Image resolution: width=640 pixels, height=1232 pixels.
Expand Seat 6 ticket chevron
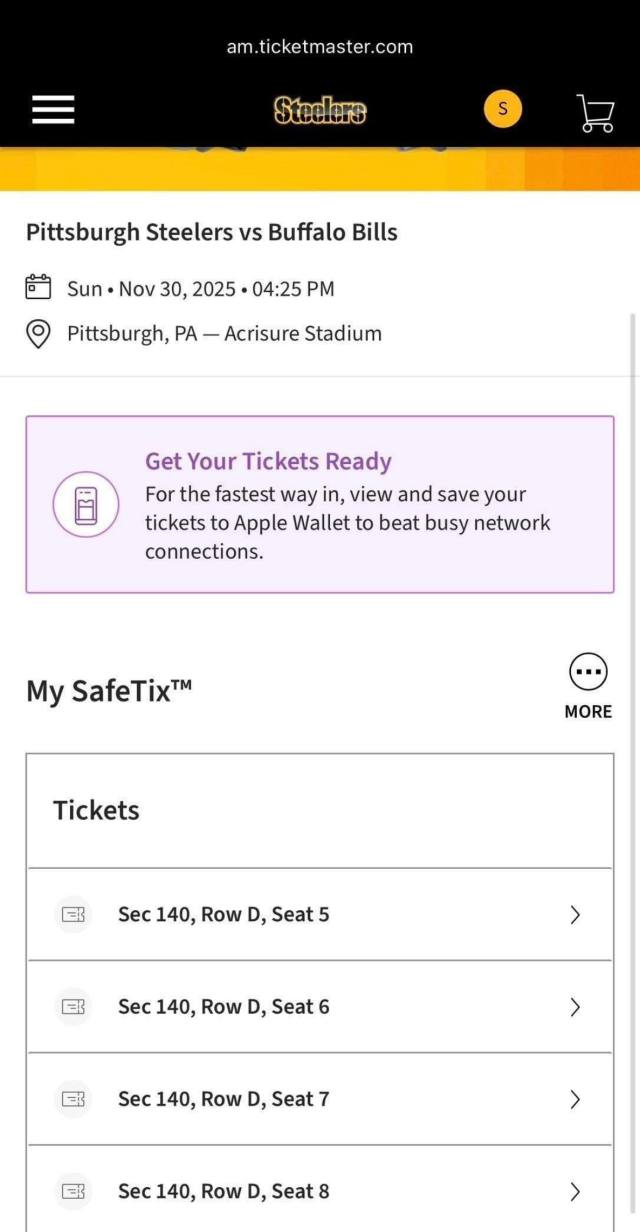click(x=575, y=1007)
